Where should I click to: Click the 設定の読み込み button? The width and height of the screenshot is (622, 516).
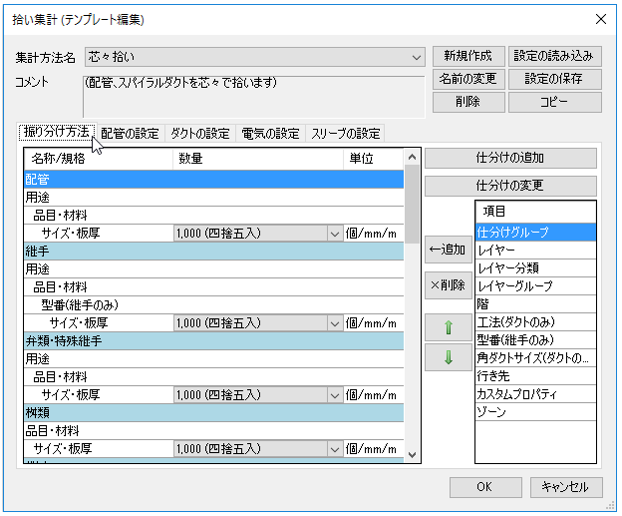click(x=555, y=56)
